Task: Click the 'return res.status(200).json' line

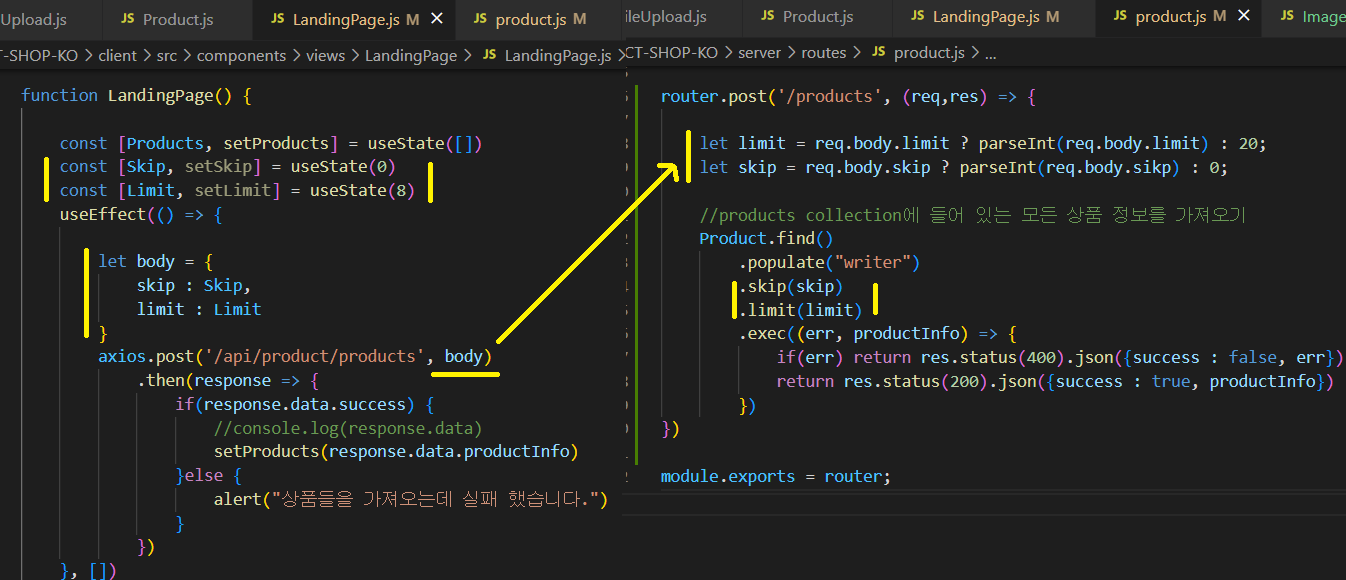Action: click(1055, 381)
